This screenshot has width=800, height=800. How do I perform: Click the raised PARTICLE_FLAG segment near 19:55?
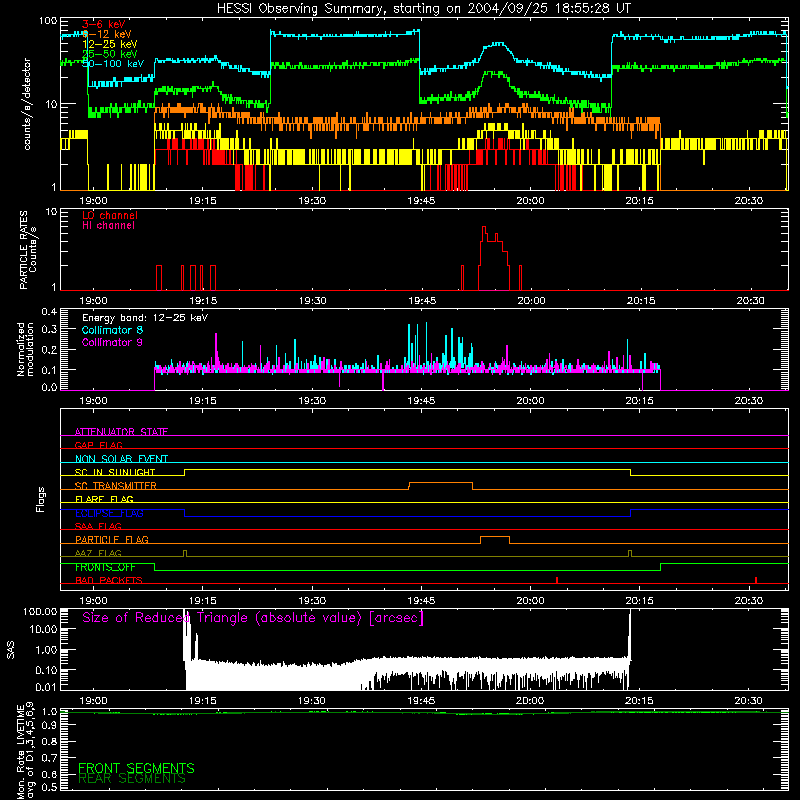click(495, 537)
